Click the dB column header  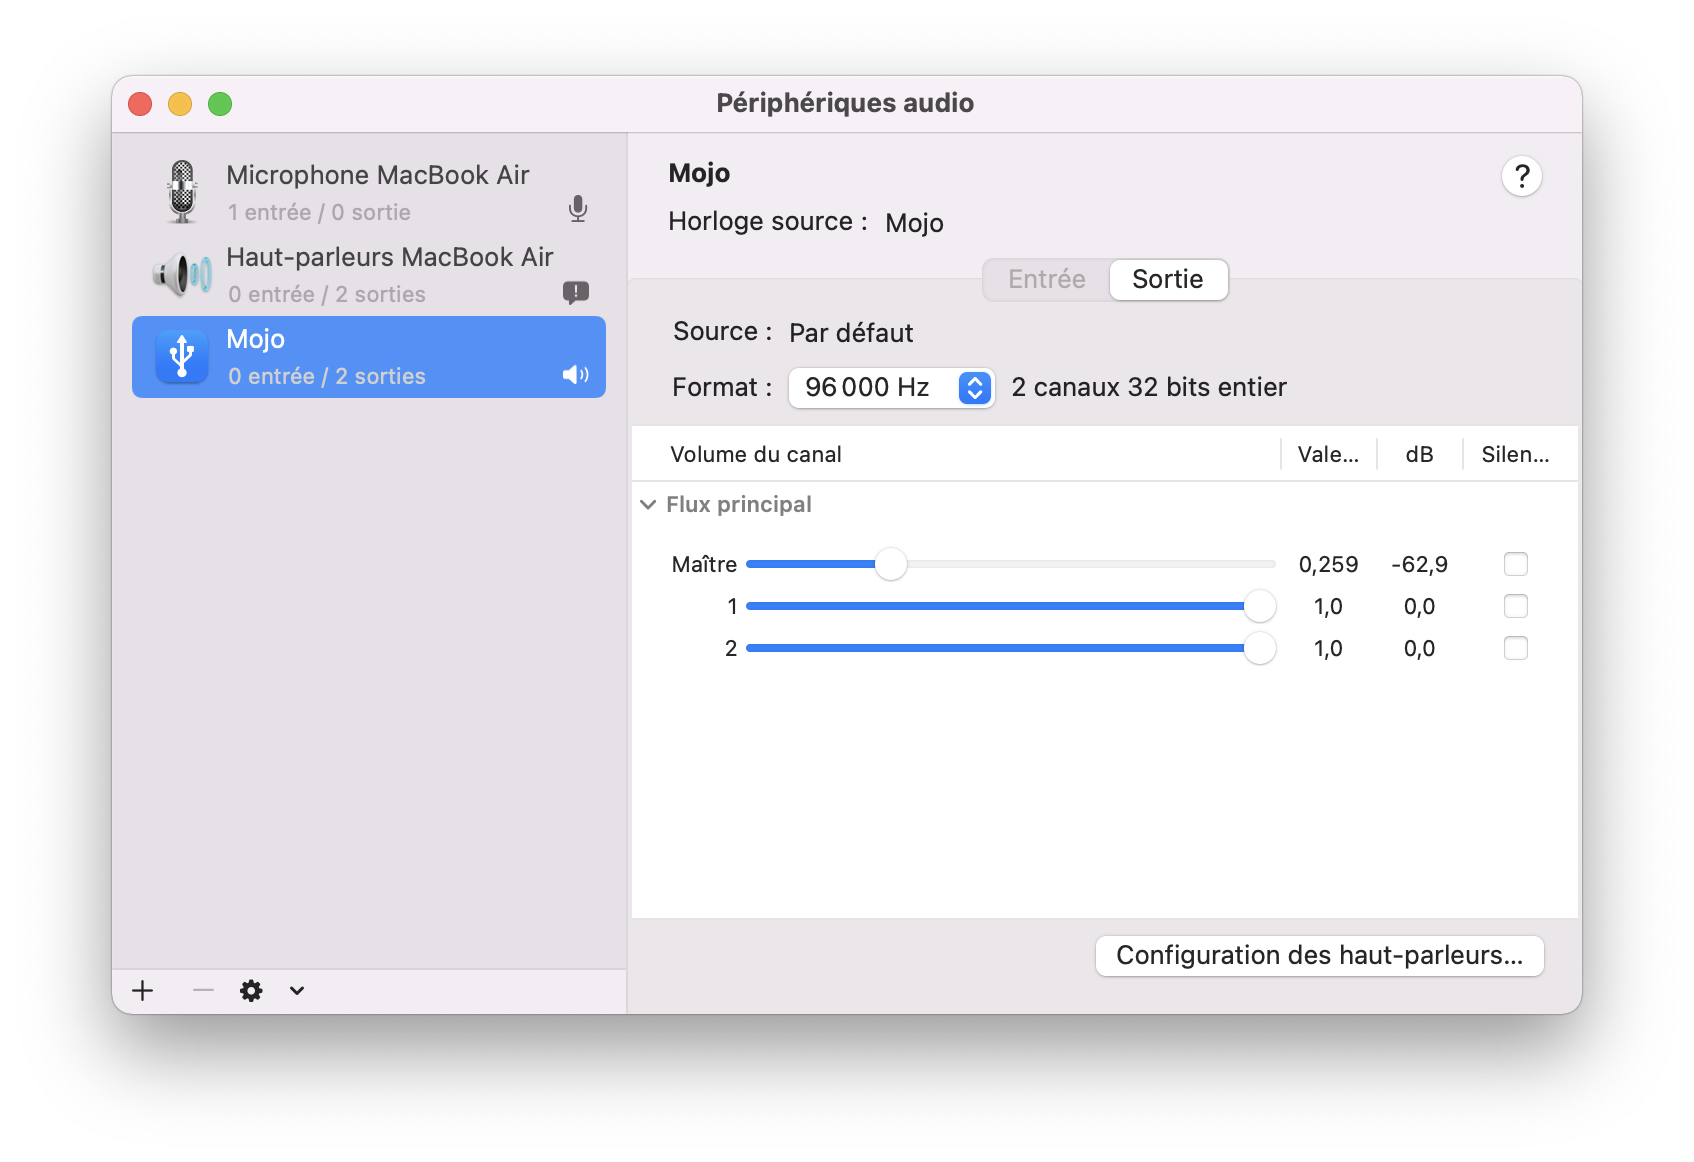point(1419,455)
